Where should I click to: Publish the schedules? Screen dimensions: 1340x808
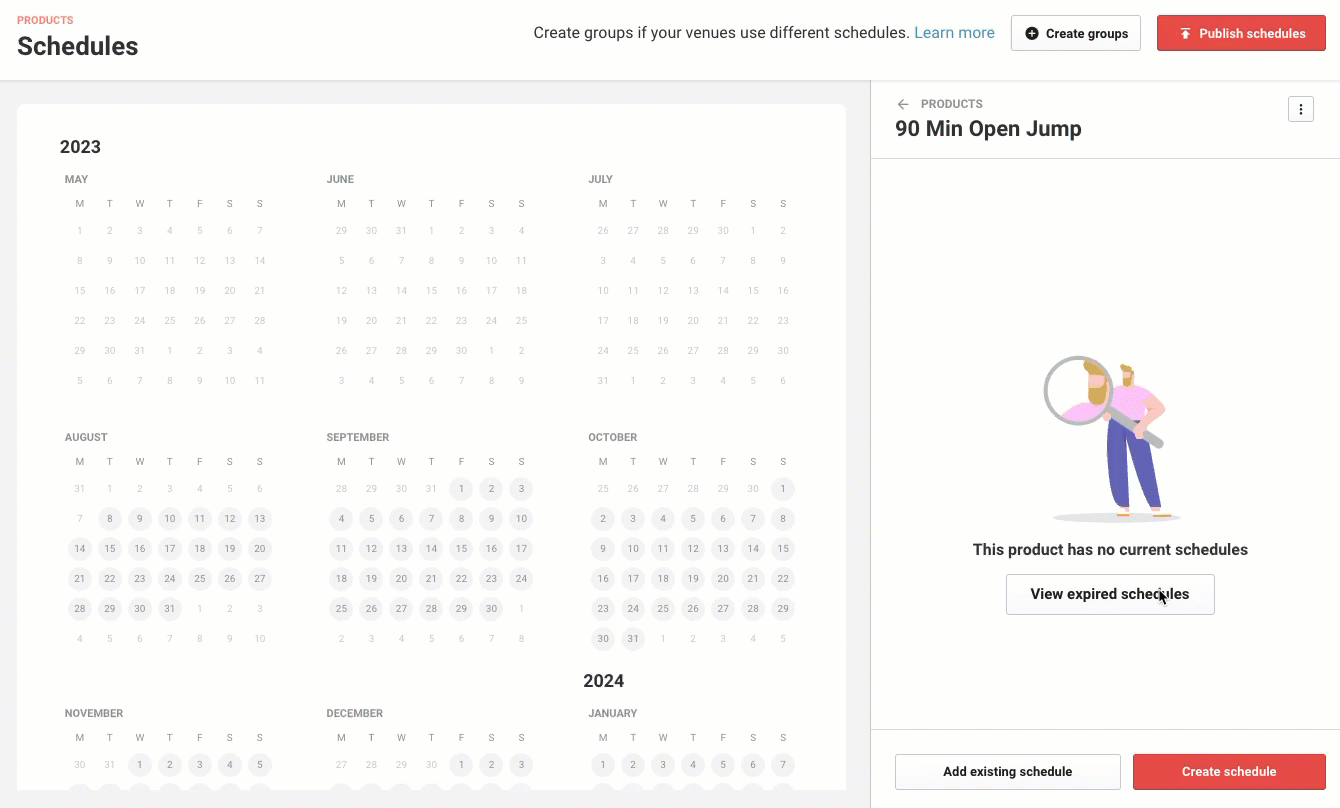point(1241,33)
